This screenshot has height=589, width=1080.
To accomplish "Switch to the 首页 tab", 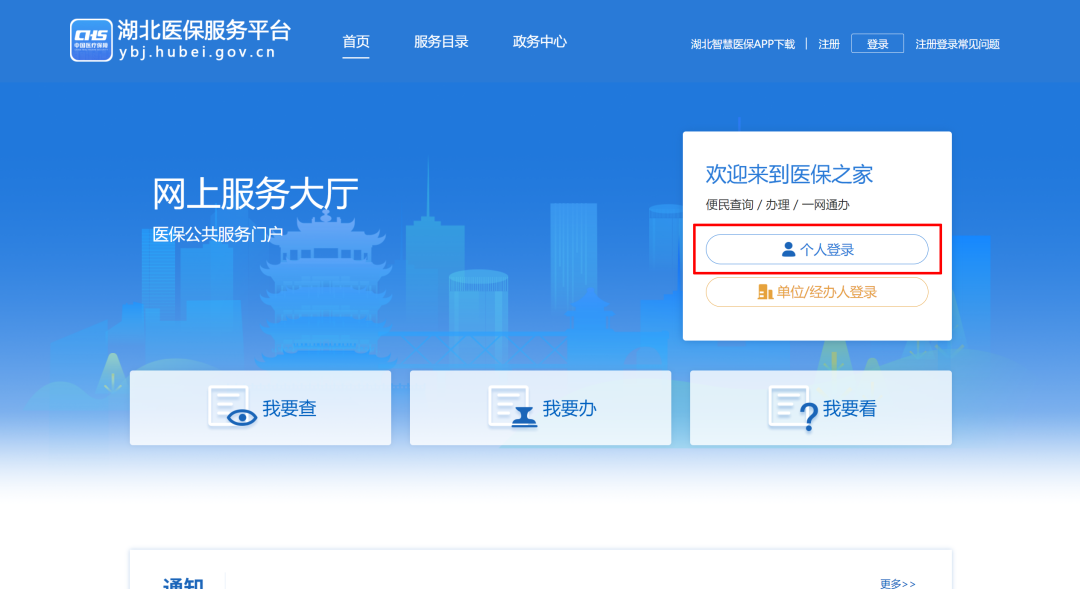I will point(356,42).
